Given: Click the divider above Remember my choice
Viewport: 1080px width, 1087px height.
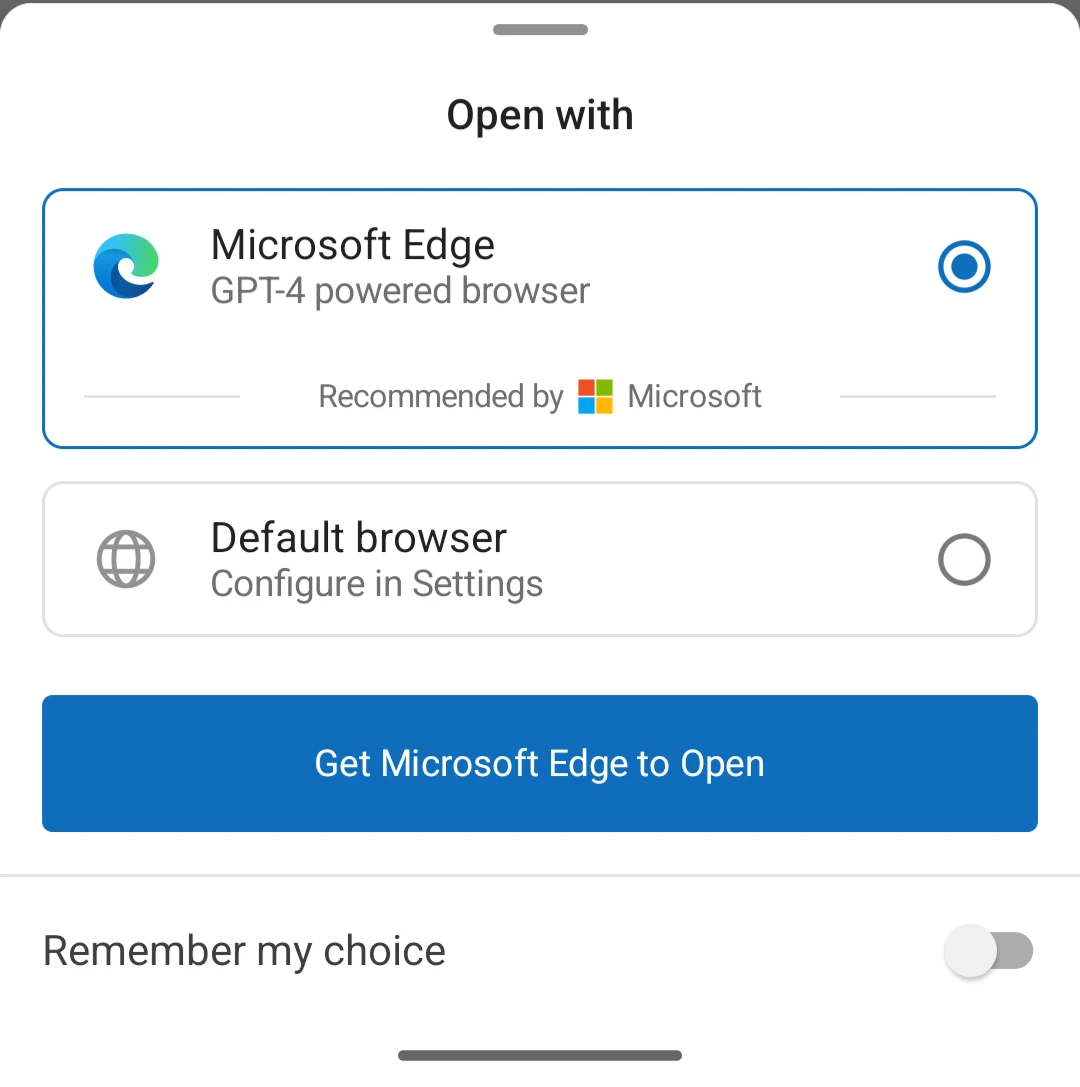Looking at the screenshot, I should coord(540,876).
